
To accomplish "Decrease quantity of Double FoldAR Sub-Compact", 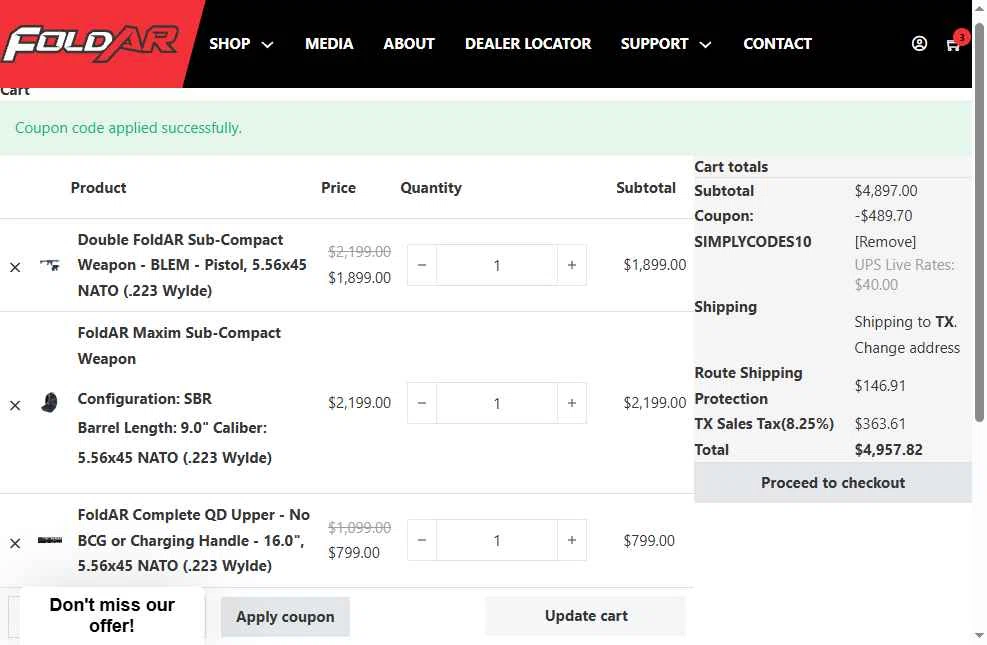I will point(422,265).
